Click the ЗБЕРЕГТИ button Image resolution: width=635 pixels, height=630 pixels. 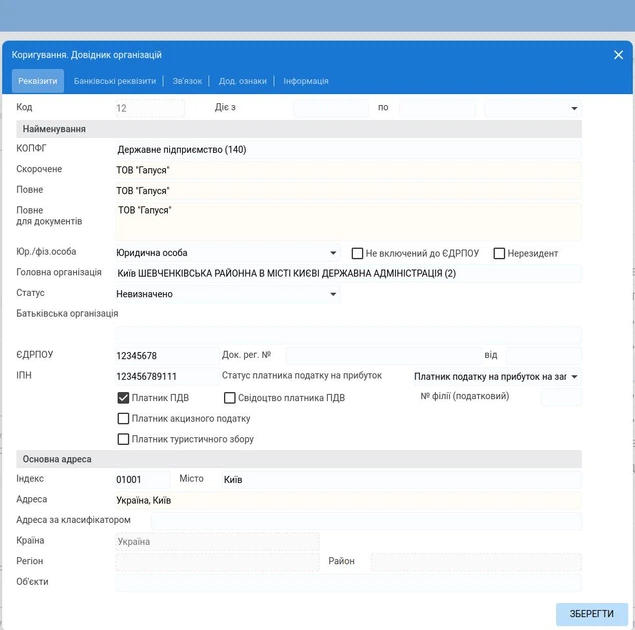coord(592,614)
